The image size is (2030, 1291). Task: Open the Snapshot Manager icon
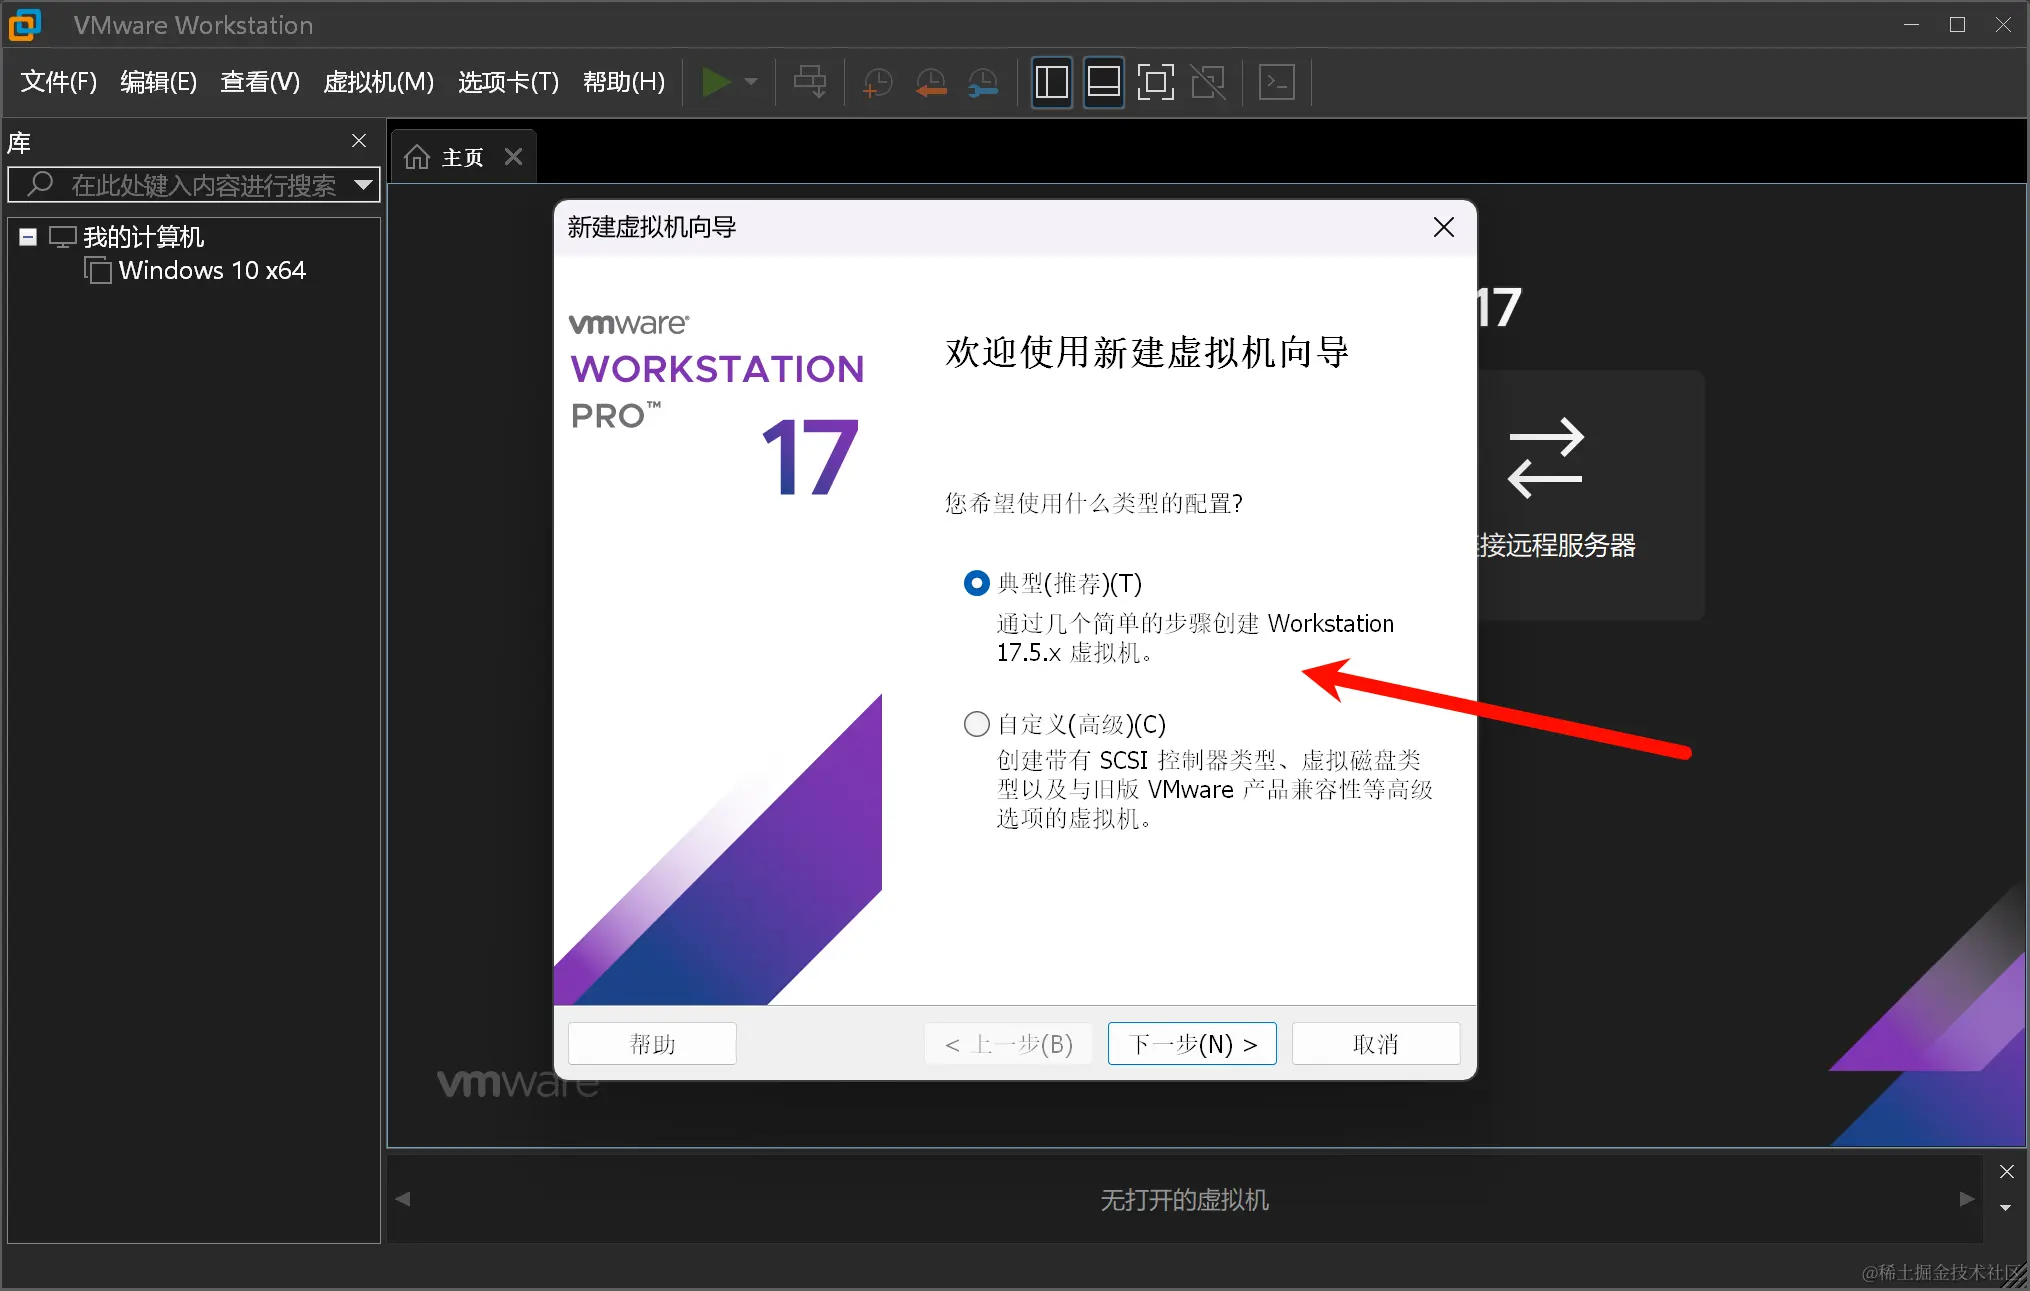click(983, 82)
